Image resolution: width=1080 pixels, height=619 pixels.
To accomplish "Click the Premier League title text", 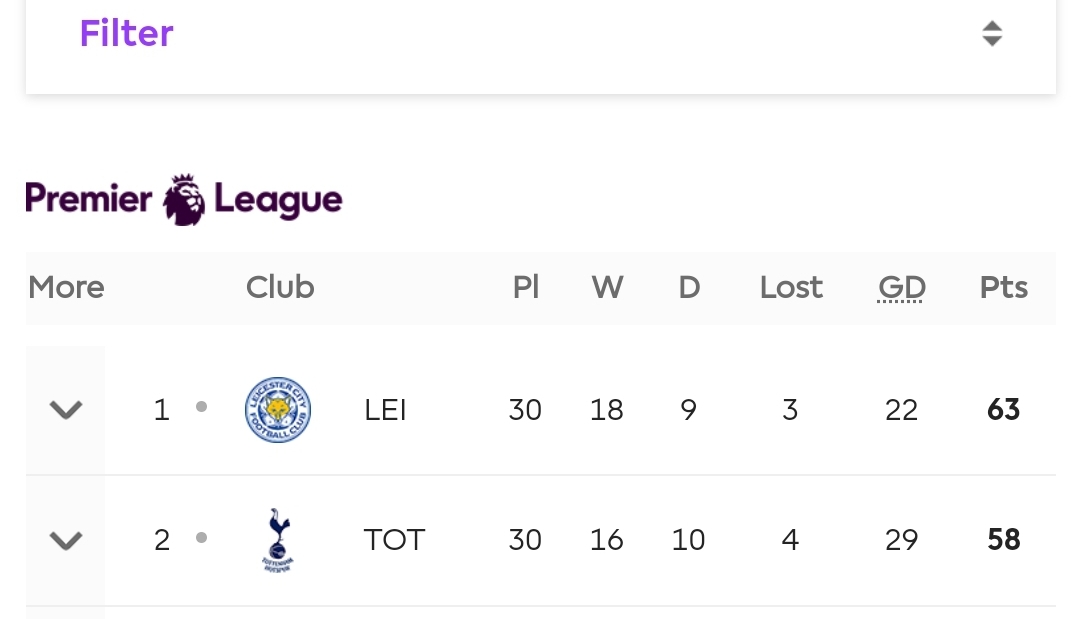I will click(184, 200).
